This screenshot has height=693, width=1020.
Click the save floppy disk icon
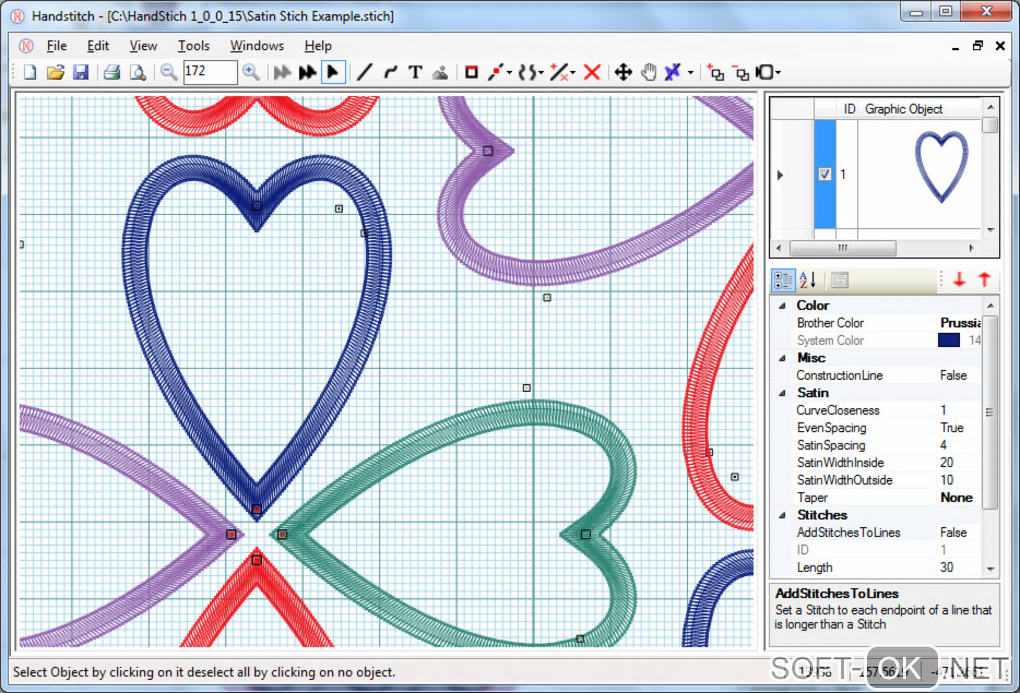pos(81,72)
